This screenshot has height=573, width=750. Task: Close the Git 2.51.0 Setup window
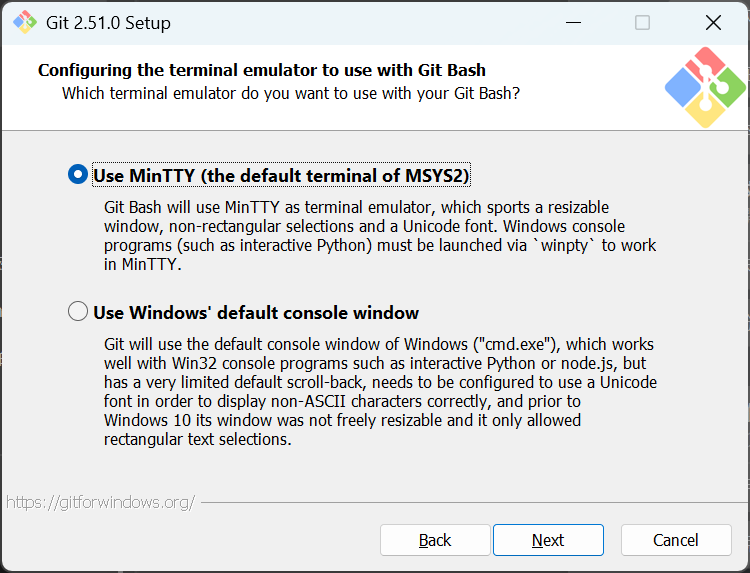pos(713,22)
